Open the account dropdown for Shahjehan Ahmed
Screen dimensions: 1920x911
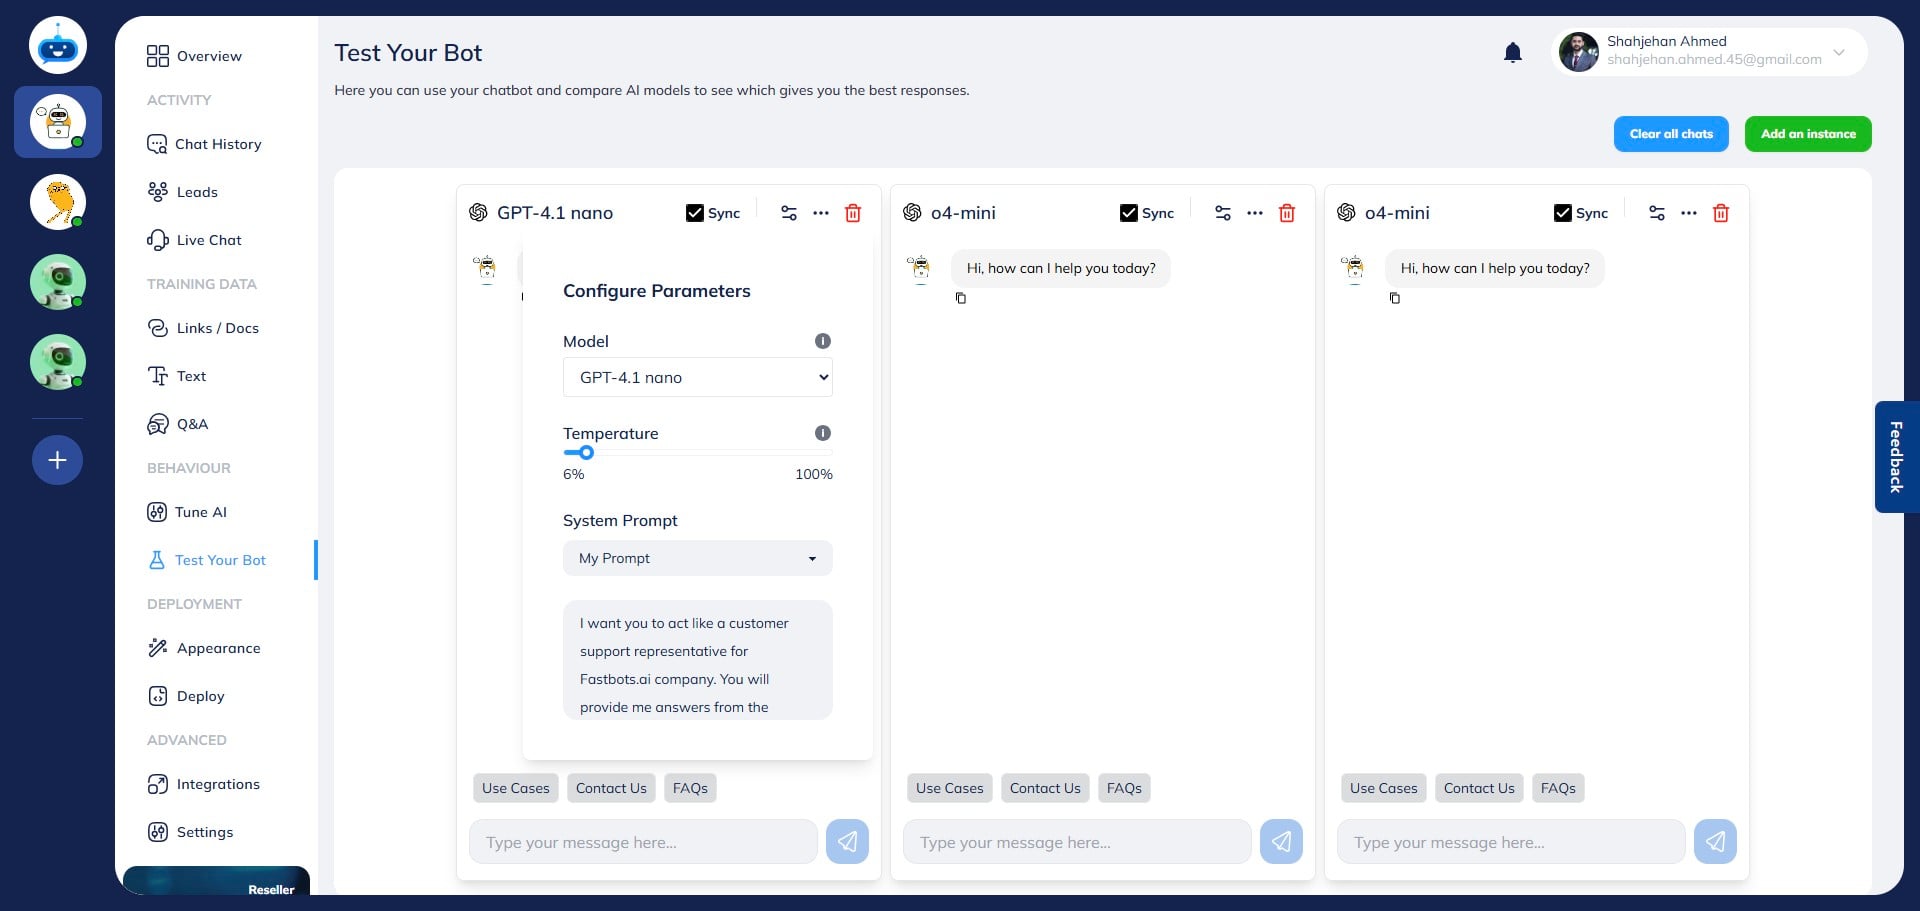[x=1838, y=52]
